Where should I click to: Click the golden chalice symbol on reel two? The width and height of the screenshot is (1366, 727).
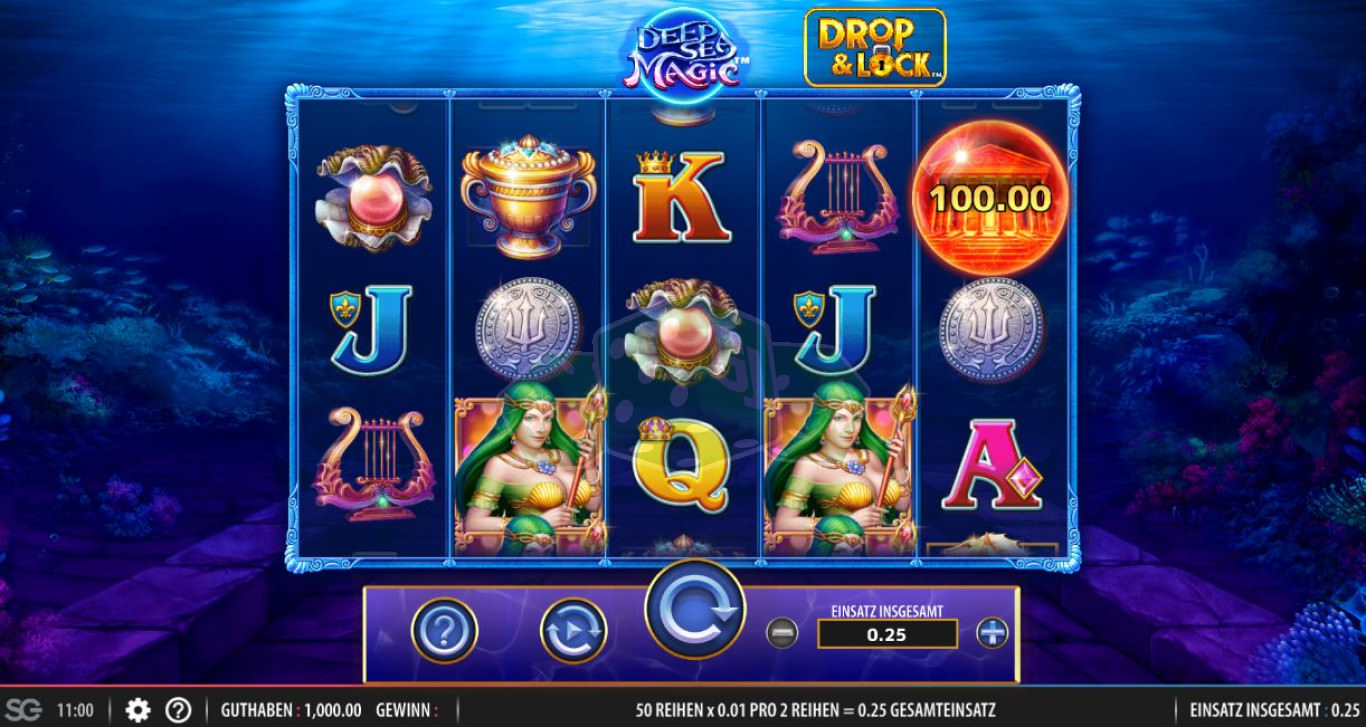pyautogui.click(x=528, y=196)
